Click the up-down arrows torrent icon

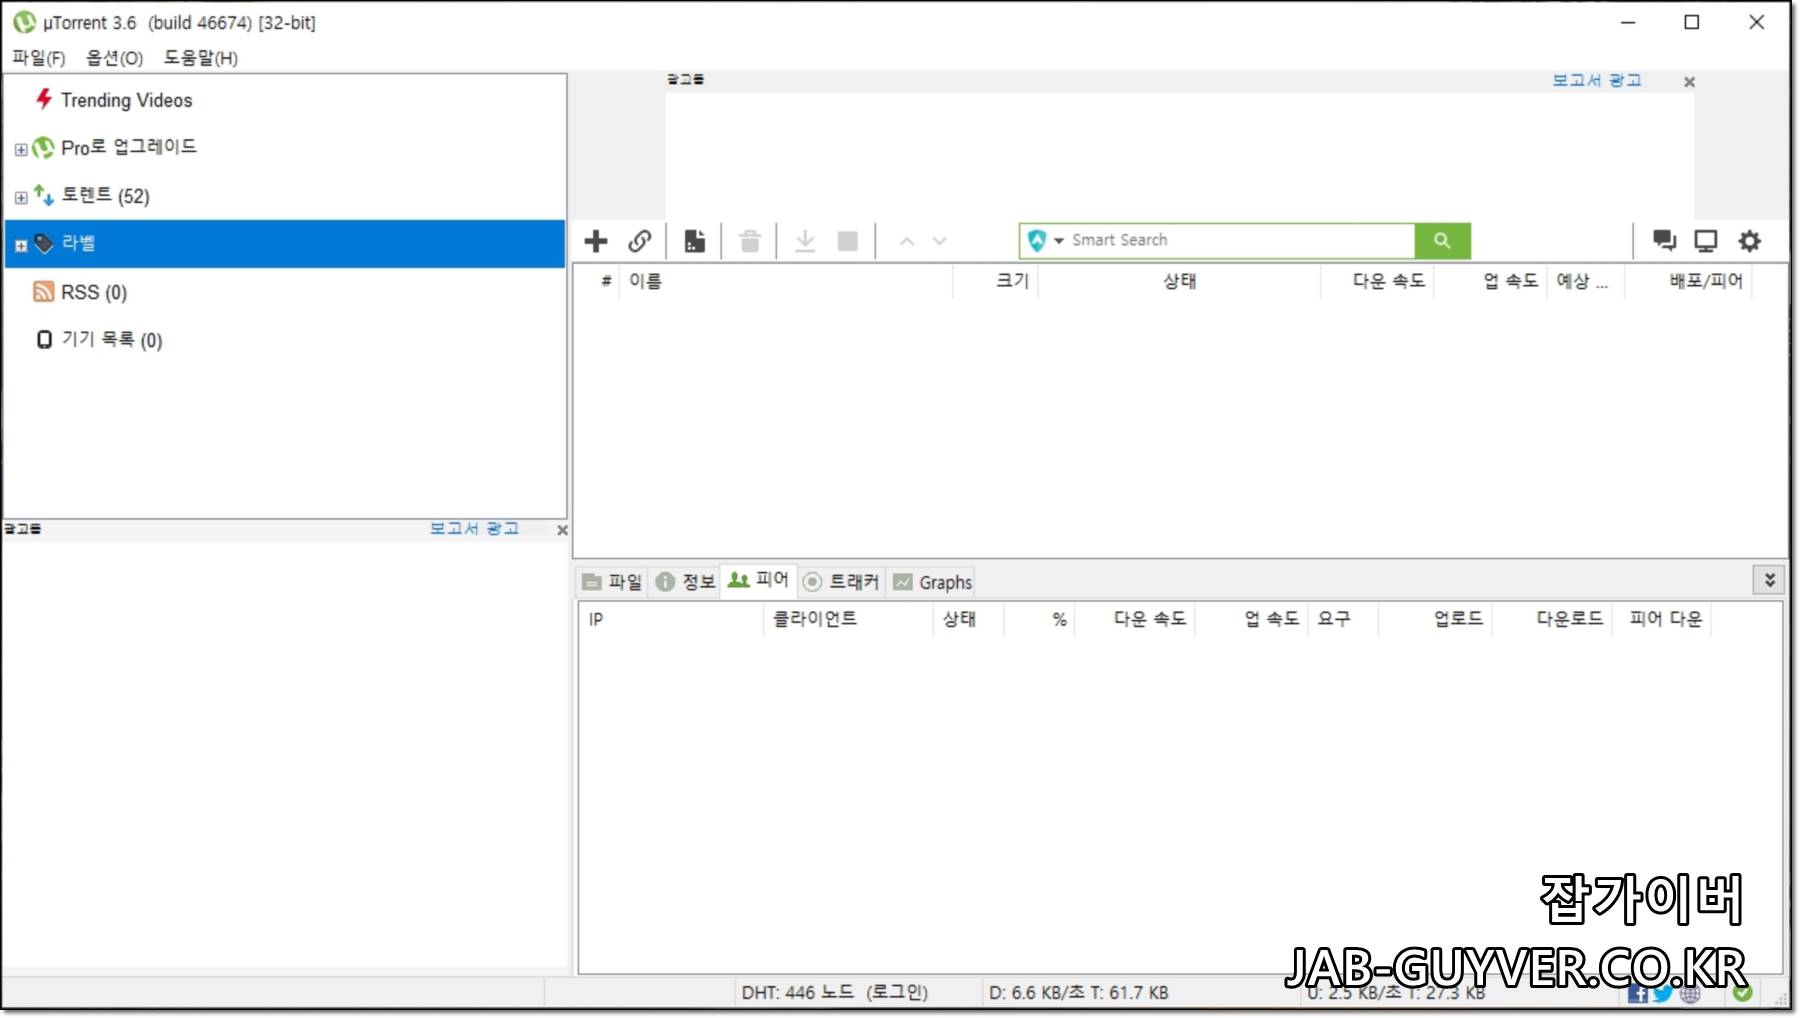pyautogui.click(x=43, y=194)
